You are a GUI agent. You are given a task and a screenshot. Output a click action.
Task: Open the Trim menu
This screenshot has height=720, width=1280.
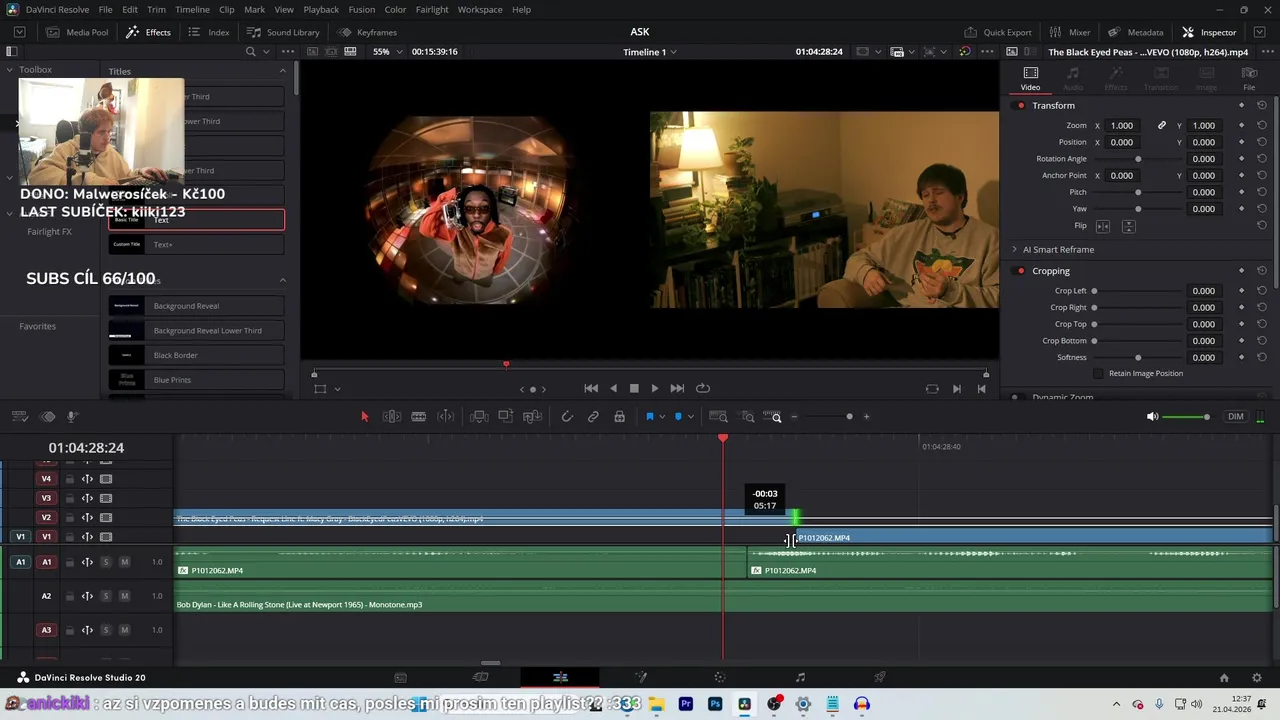click(157, 9)
